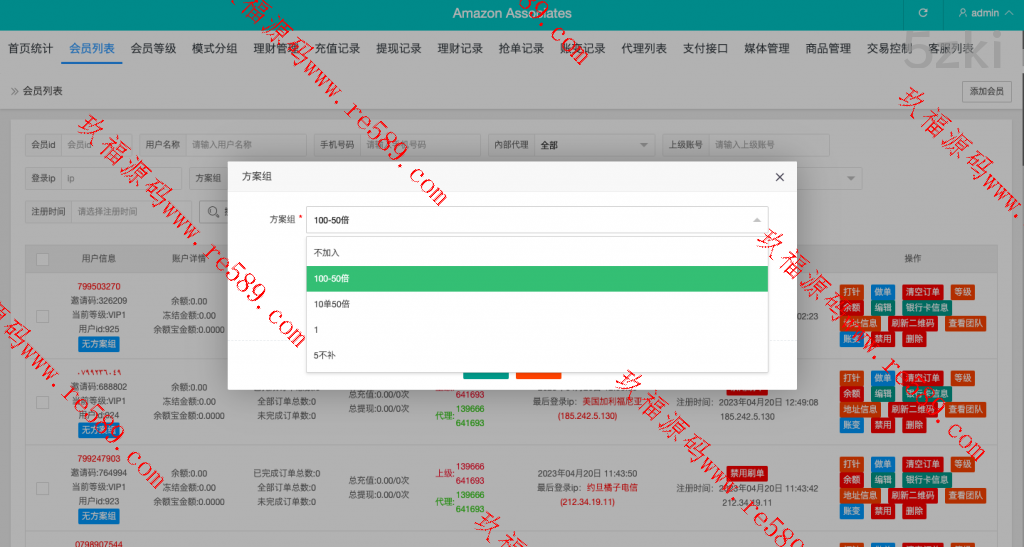Viewport: 1024px width, 547px height.
Task: Close the 方案组 dialog with X
Action: click(x=780, y=176)
